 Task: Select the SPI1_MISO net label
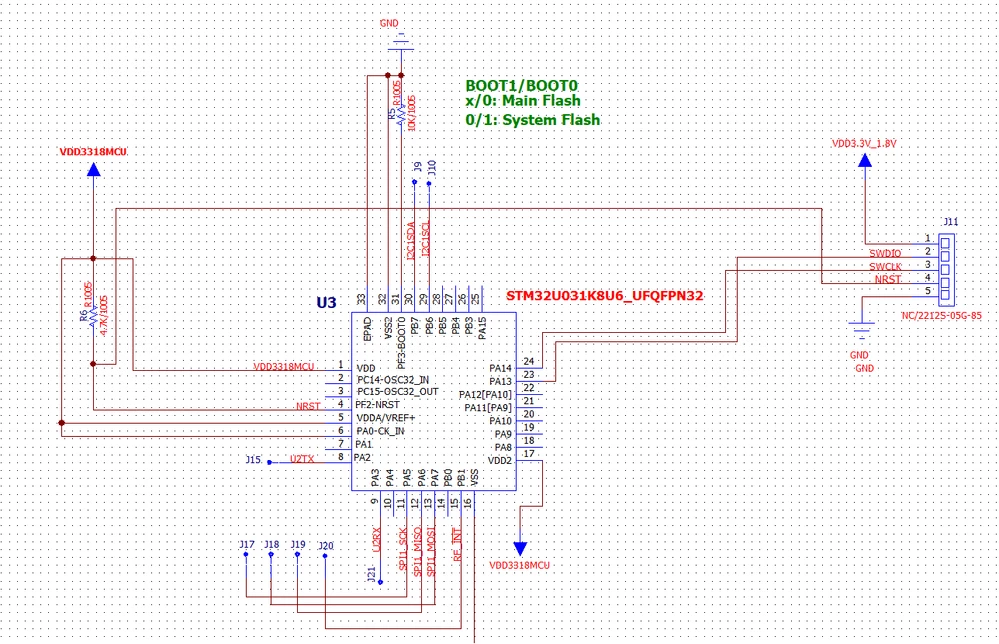417,552
